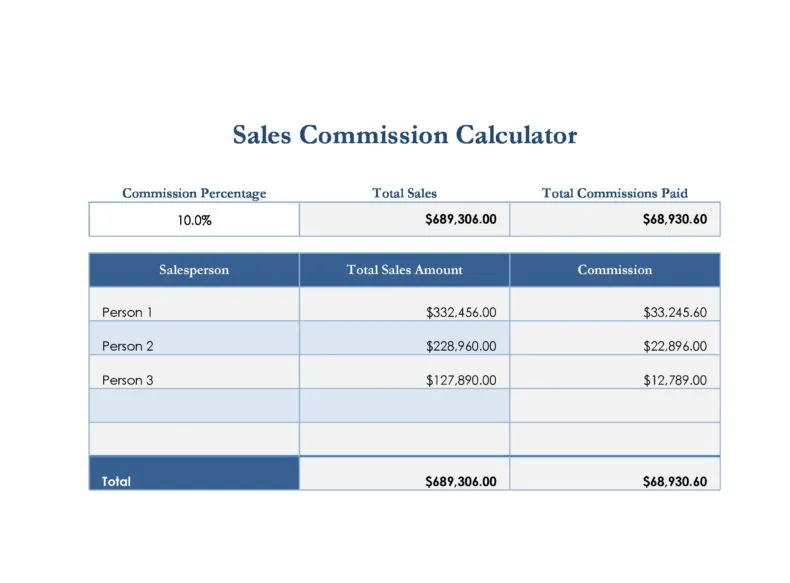Click the bottom total sales $689,306.00 cell
The image size is (790, 583).
(404, 473)
